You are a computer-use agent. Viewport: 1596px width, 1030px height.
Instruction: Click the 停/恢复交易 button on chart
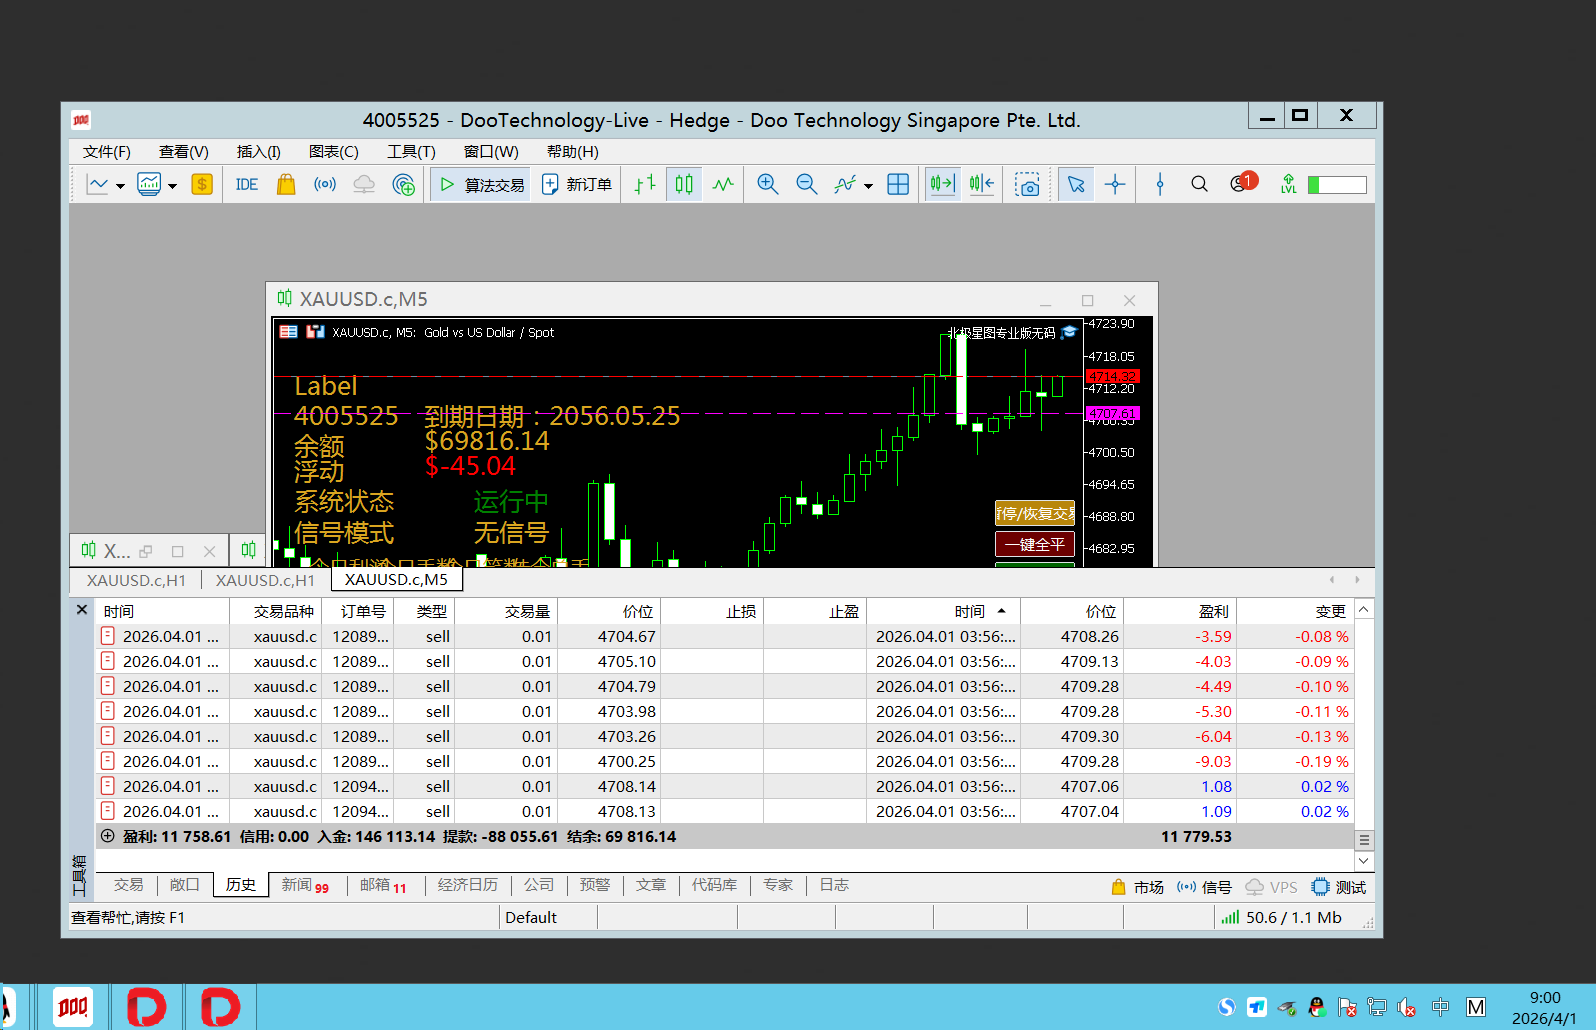[x=1035, y=513]
